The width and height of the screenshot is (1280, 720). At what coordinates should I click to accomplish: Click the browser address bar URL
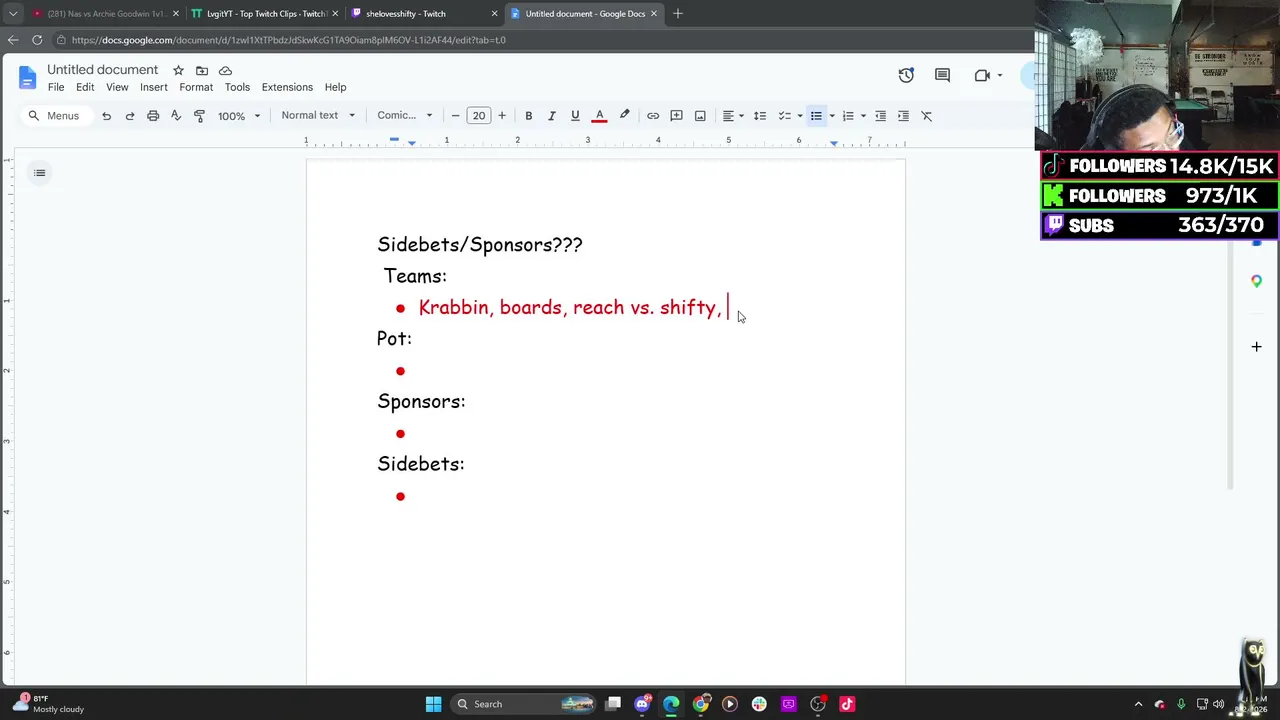(289, 40)
